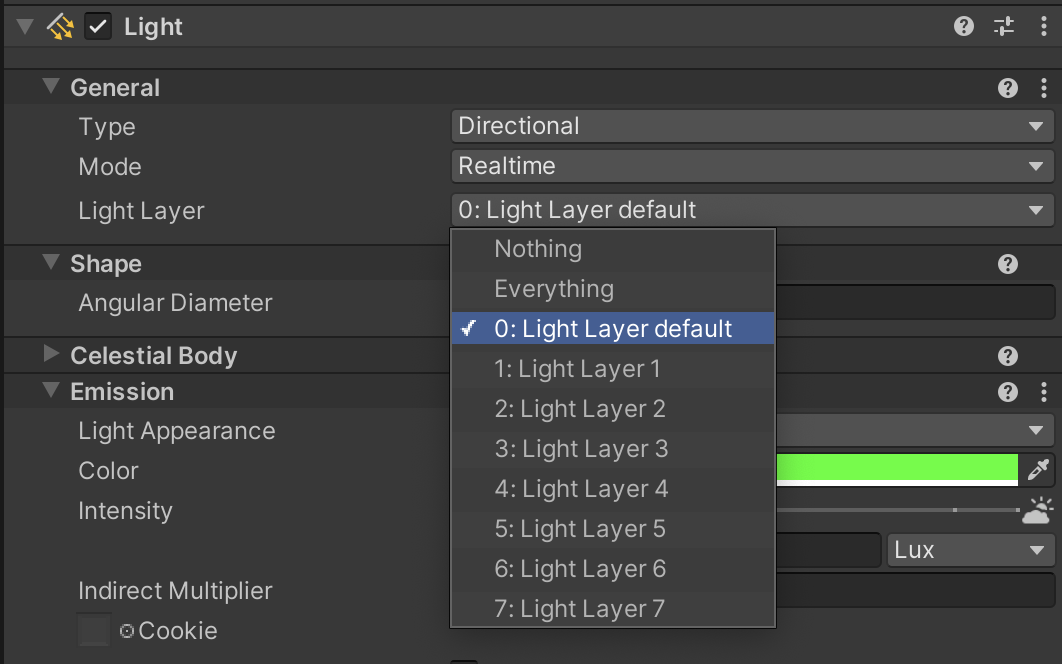The height and width of the screenshot is (664, 1062).
Task: Open the Mode dropdown showing Realtime
Action: pos(750,166)
